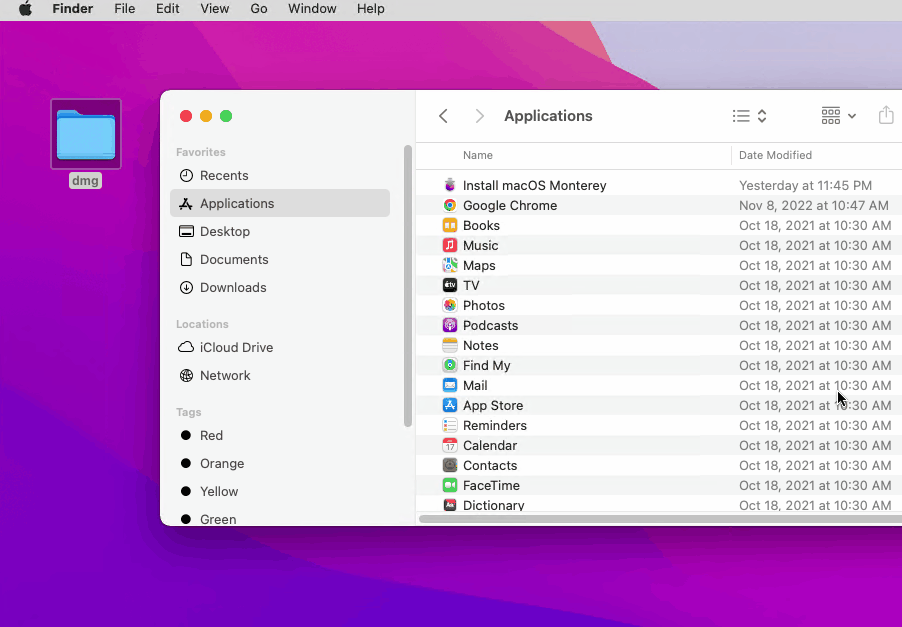The width and height of the screenshot is (902, 627).
Task: Select Applications in the sidebar
Action: pyautogui.click(x=280, y=203)
